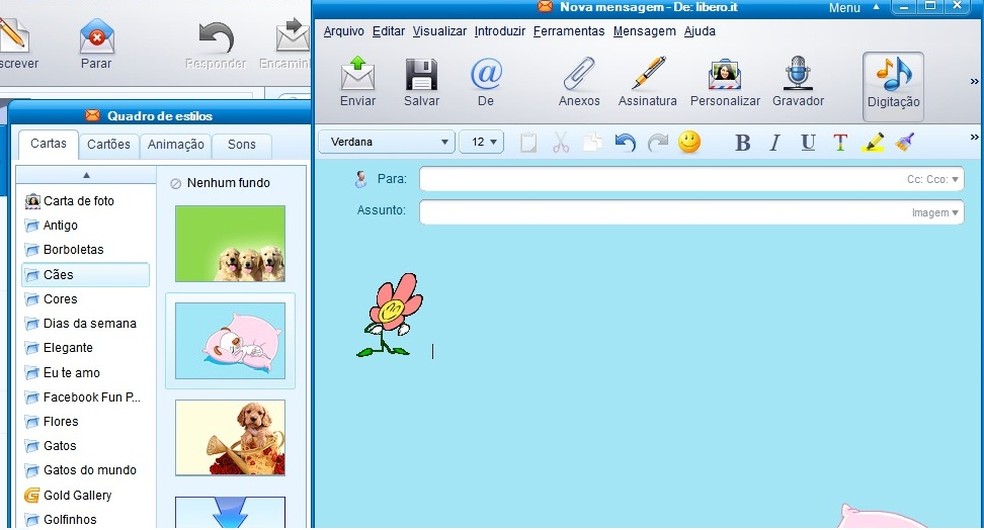Save the message with Salvar floppy icon
Image resolution: width=984 pixels, height=530 pixels.
tap(421, 82)
